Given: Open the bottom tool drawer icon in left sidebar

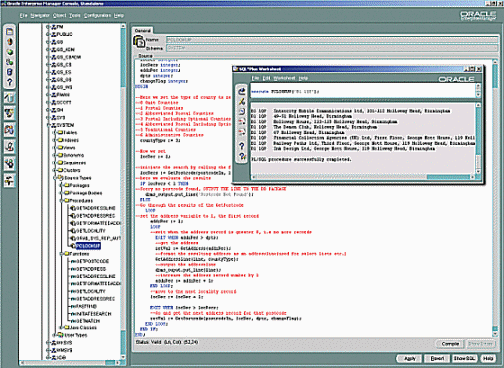Looking at the screenshot, I should tap(9, 180).
